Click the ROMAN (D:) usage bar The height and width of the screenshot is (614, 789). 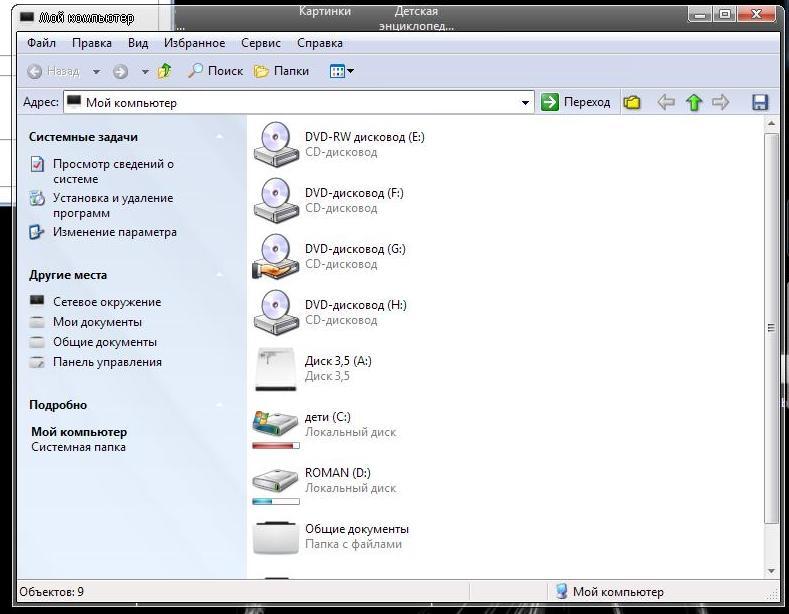click(x=276, y=501)
